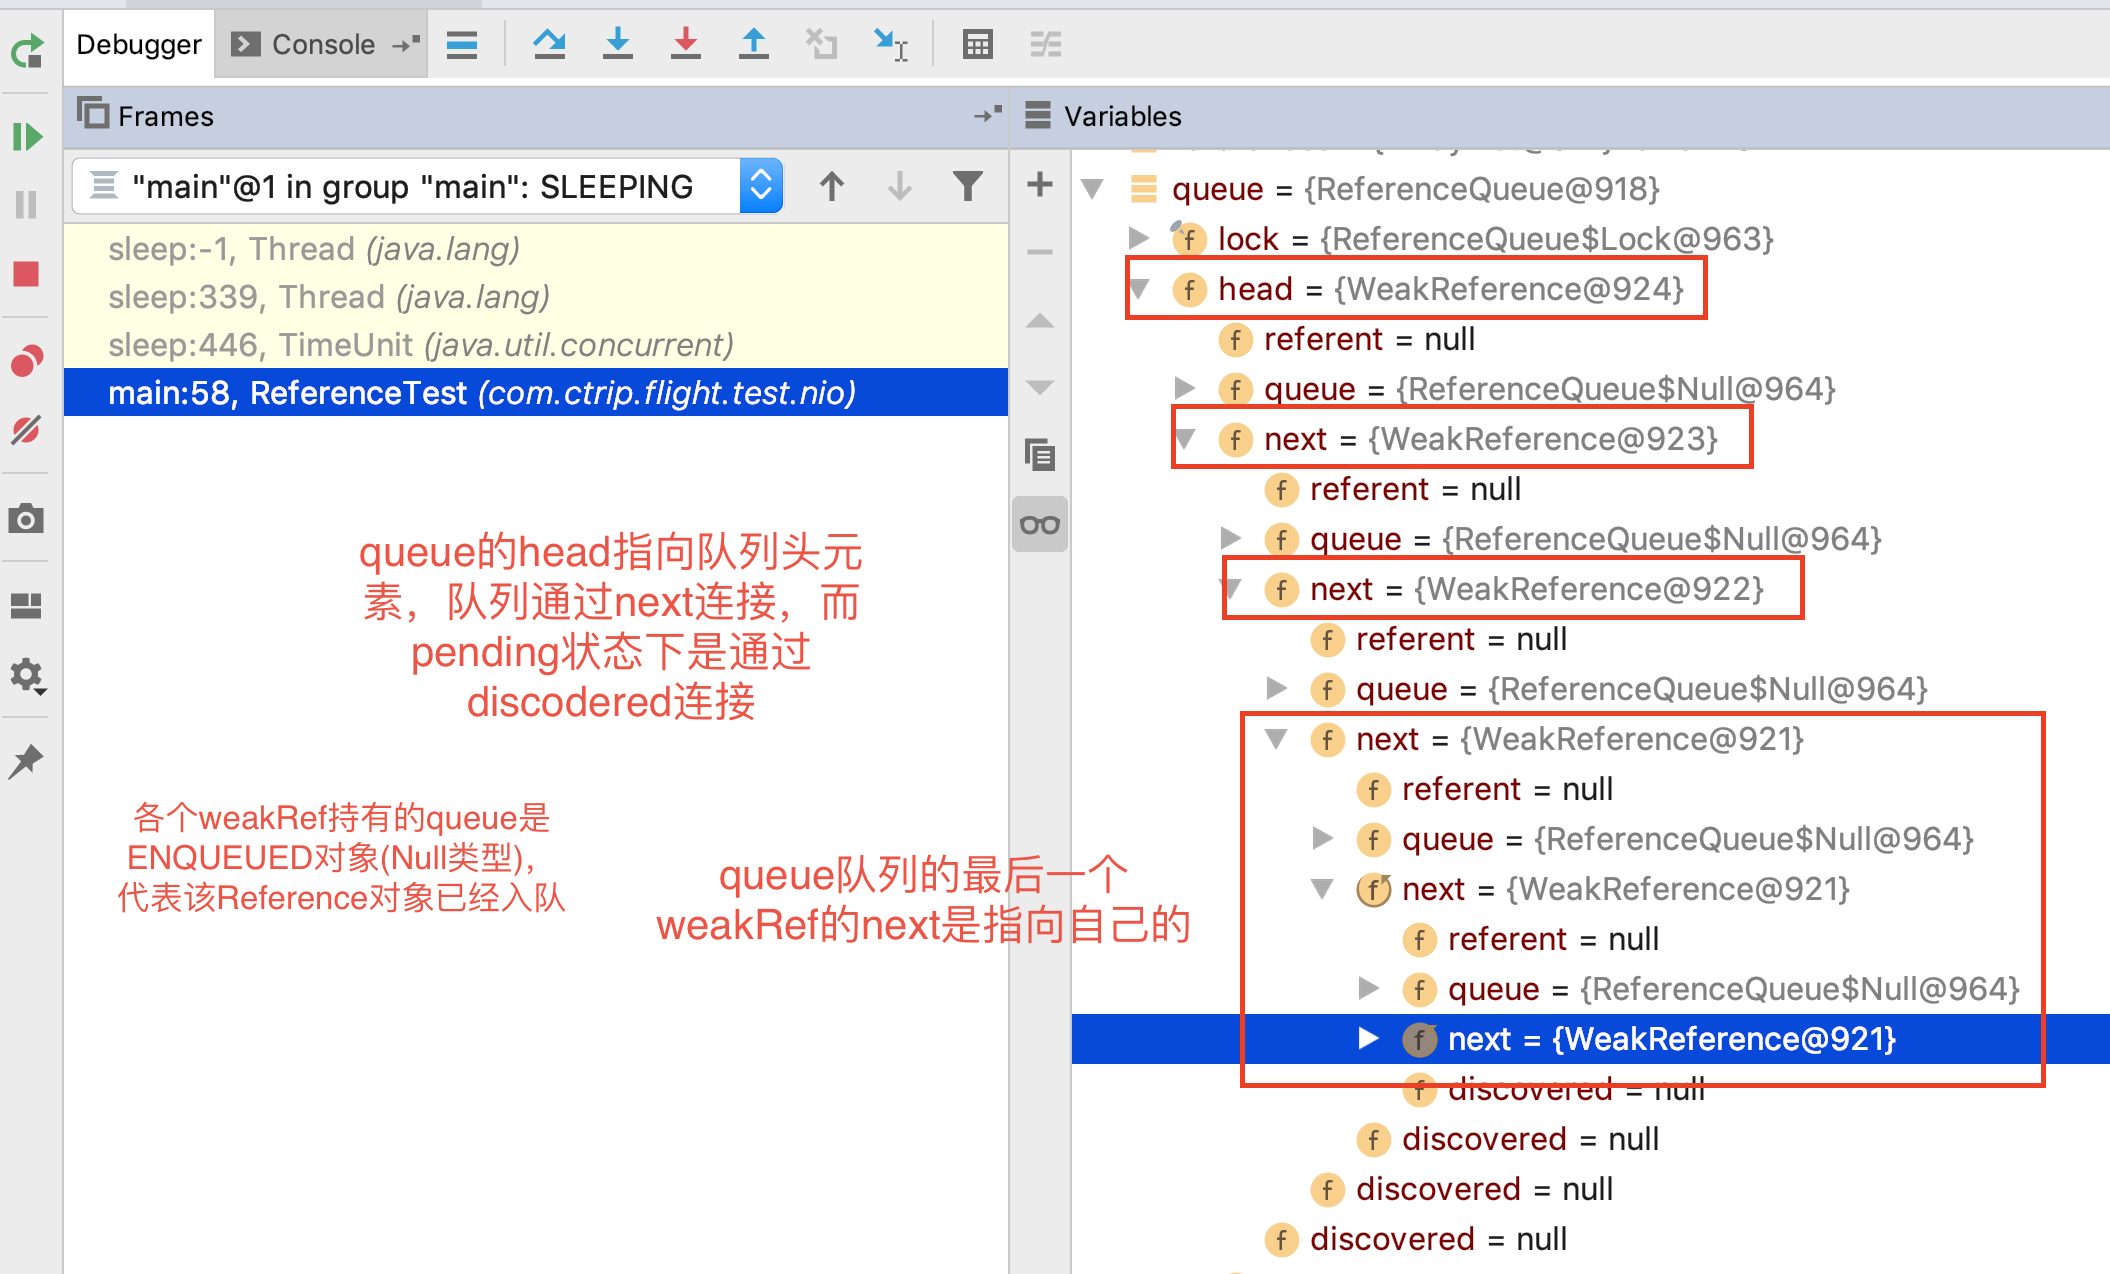Expand the lock ReferenceQueue$Lock@963 node
Image resolution: width=2110 pixels, height=1274 pixels.
1138,238
